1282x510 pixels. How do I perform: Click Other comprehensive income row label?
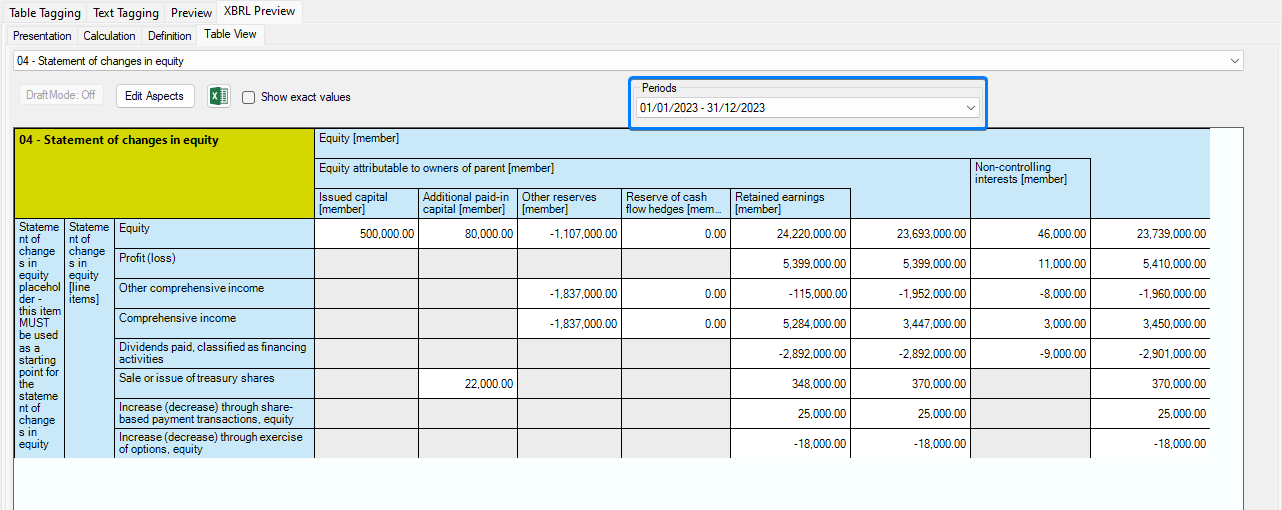[x=214, y=293]
